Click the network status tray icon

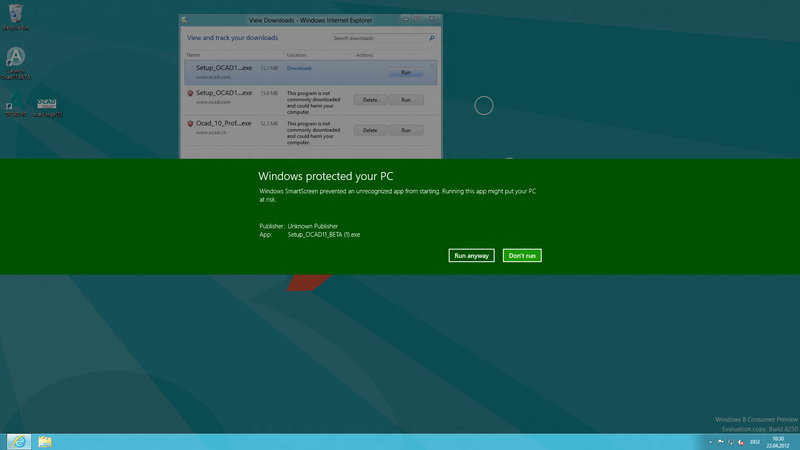(731, 442)
